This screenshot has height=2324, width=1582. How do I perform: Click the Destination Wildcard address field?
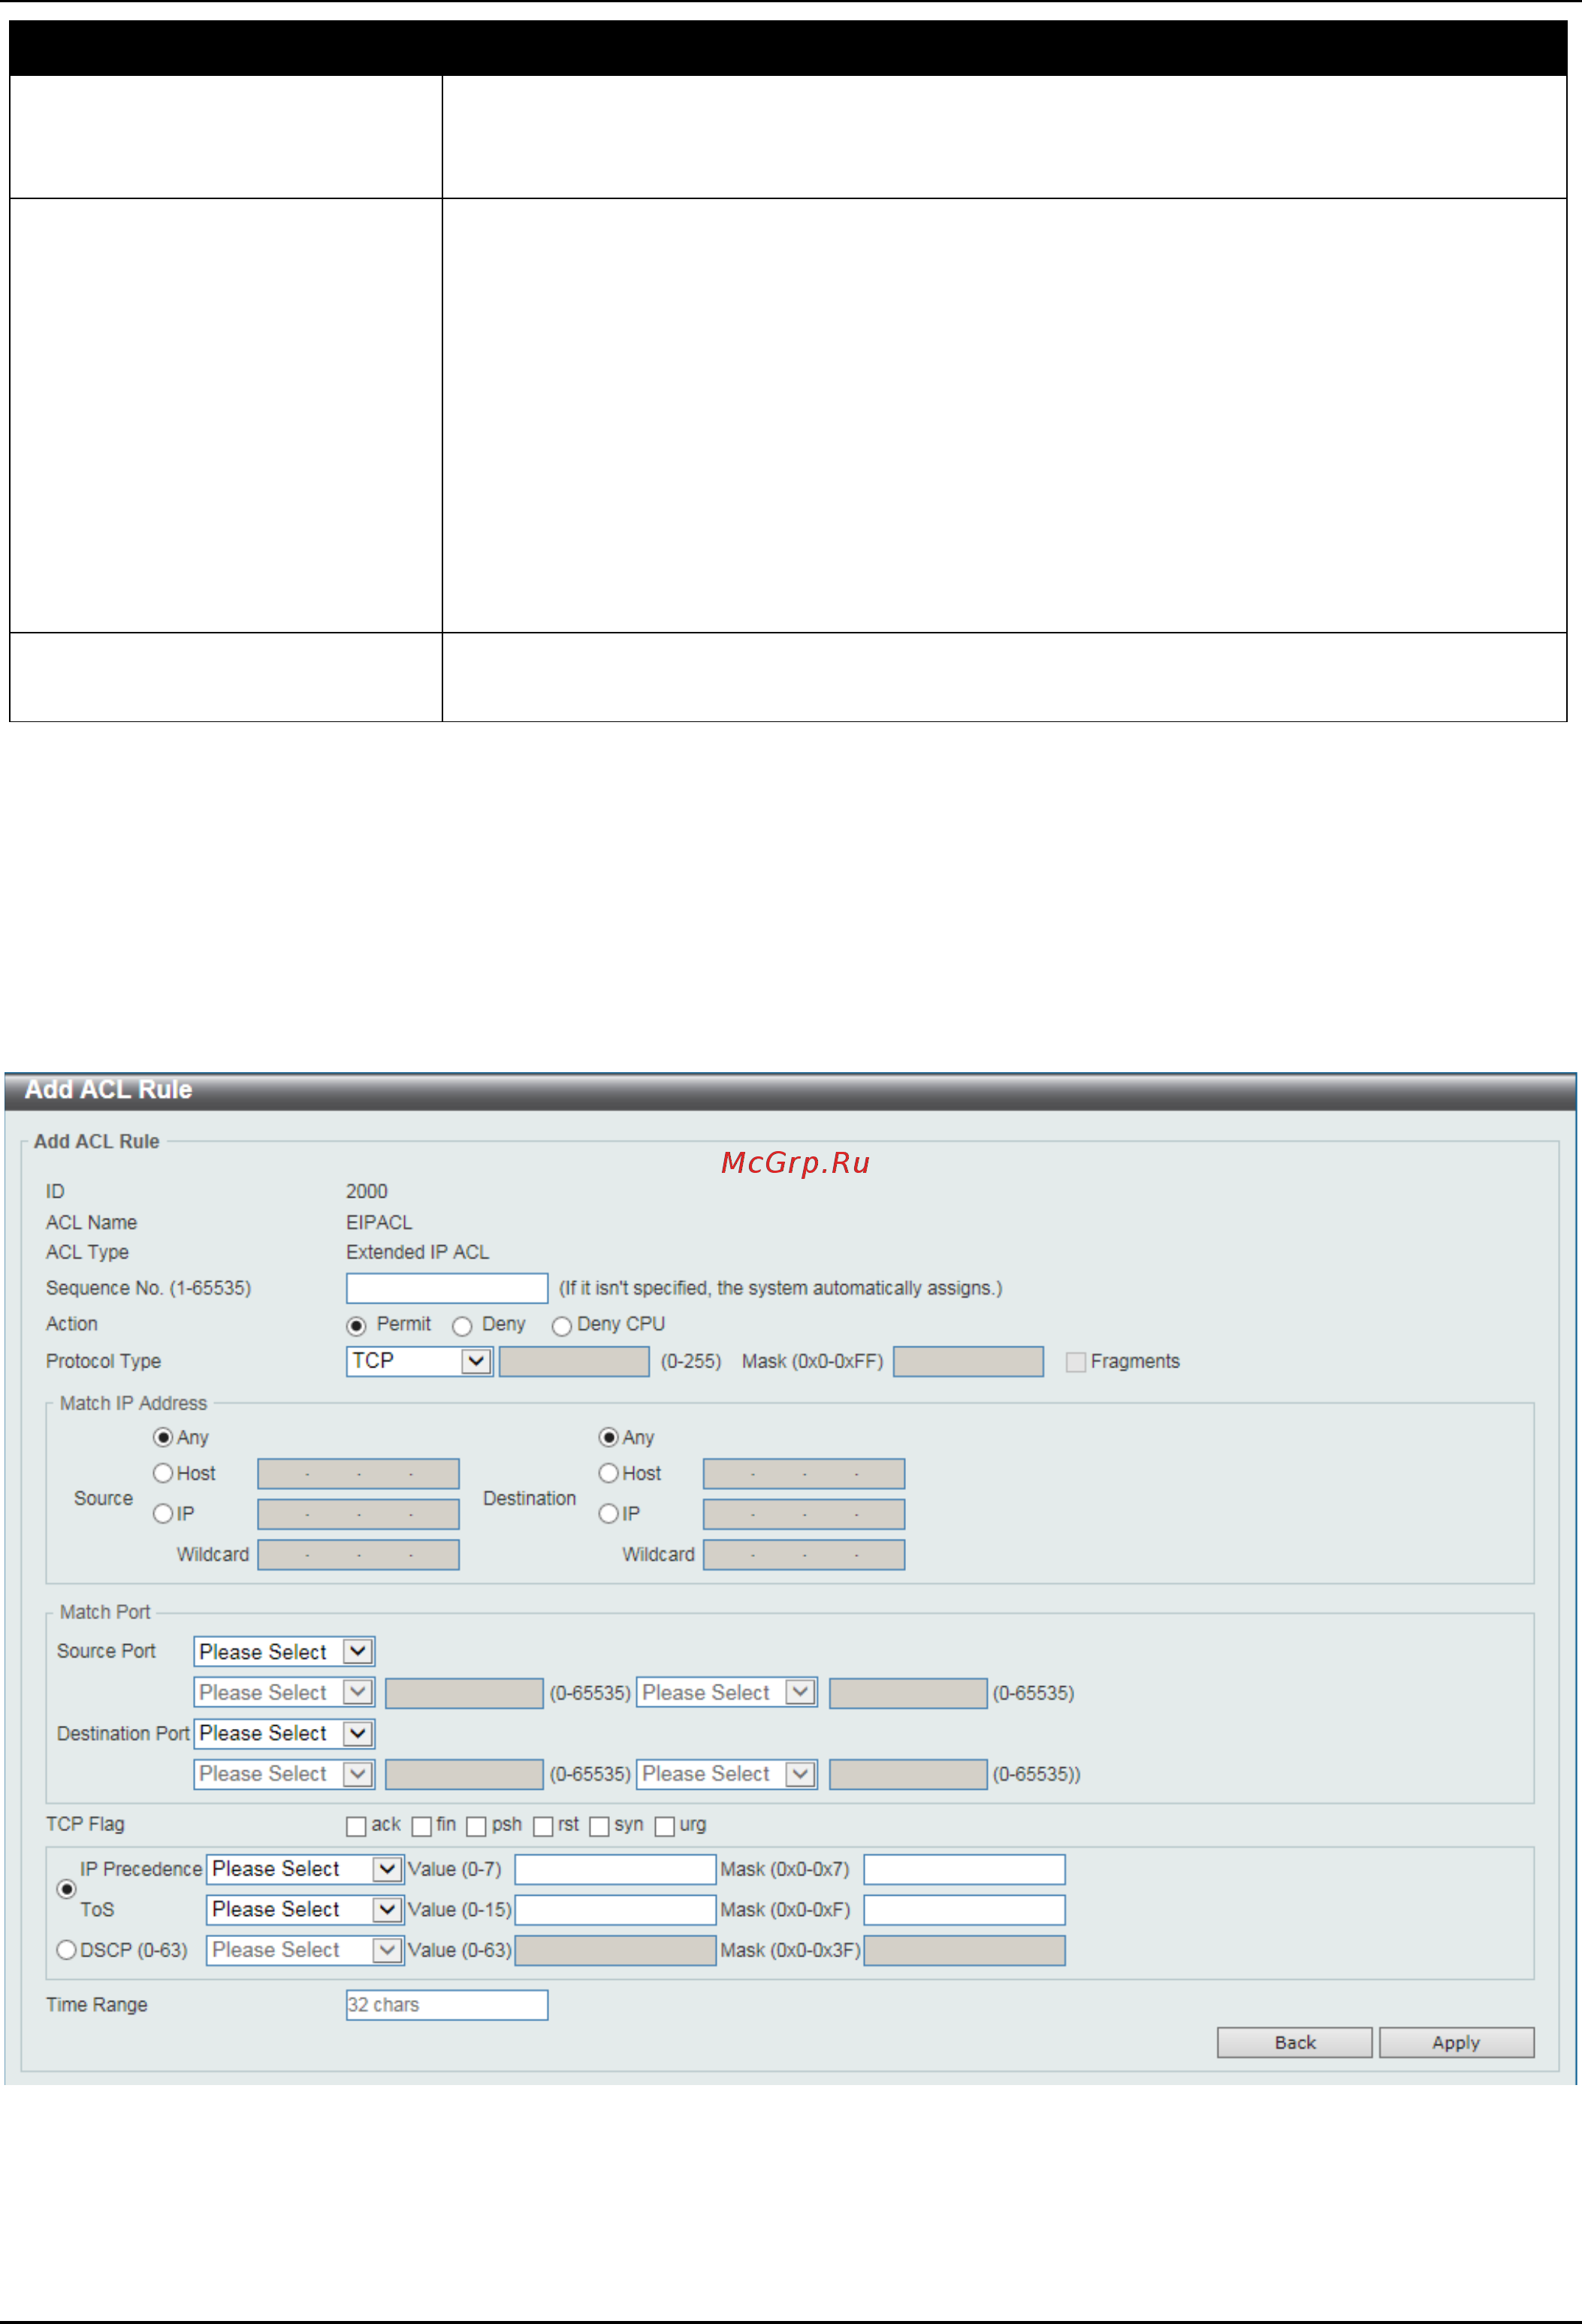(804, 1555)
